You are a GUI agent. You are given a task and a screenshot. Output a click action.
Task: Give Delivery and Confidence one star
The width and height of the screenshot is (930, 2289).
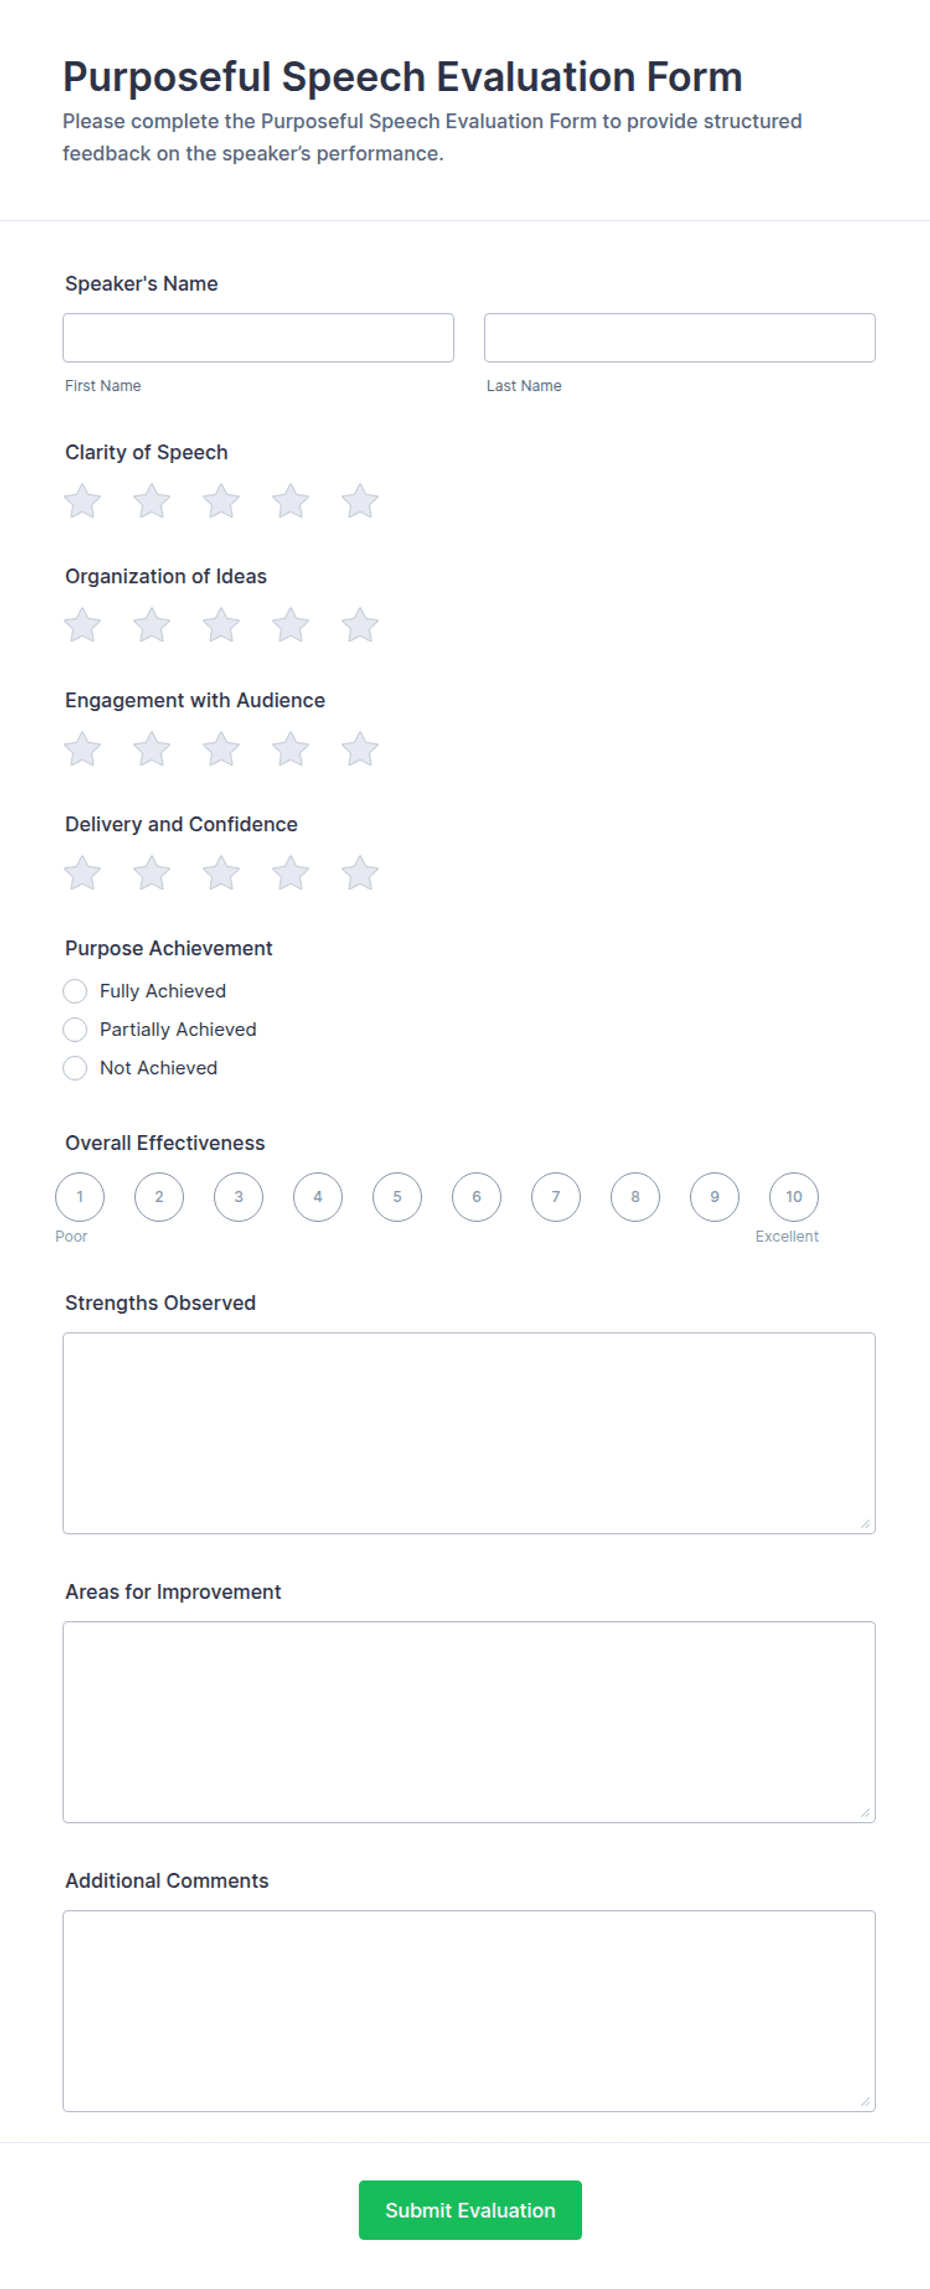pyautogui.click(x=82, y=873)
